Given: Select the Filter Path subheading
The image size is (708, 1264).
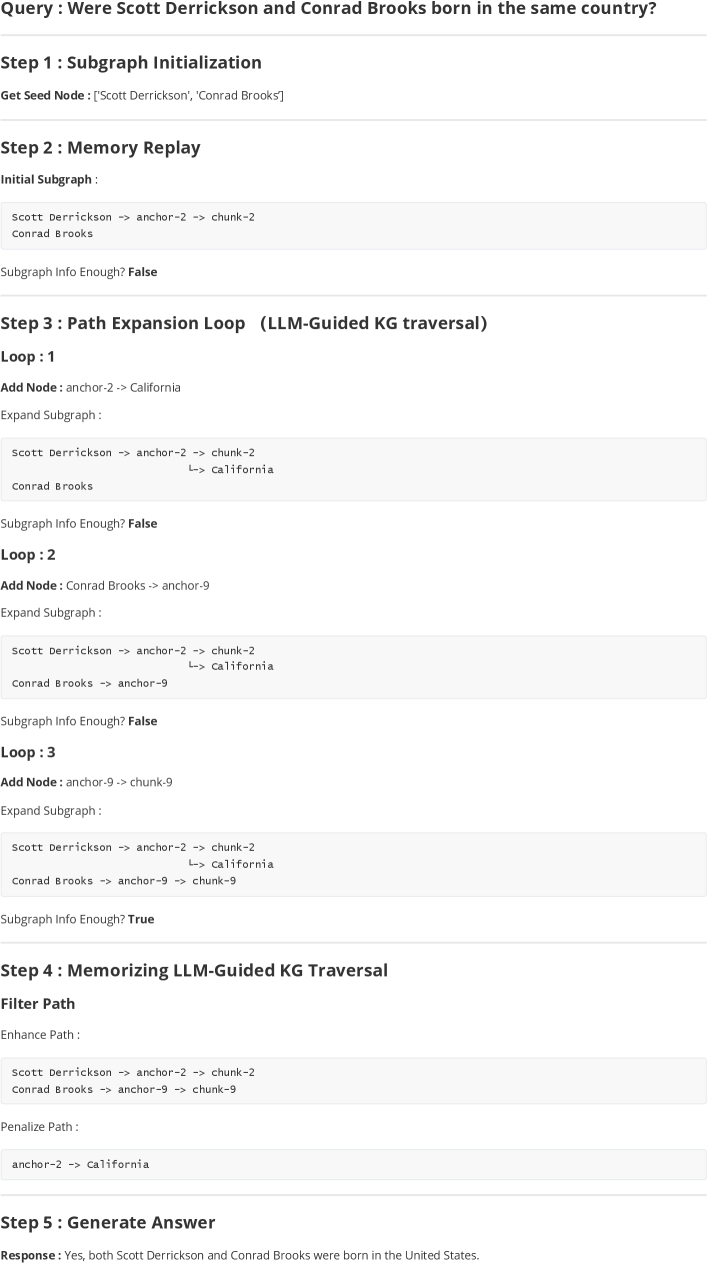Looking at the screenshot, I should (x=38, y=1003).
